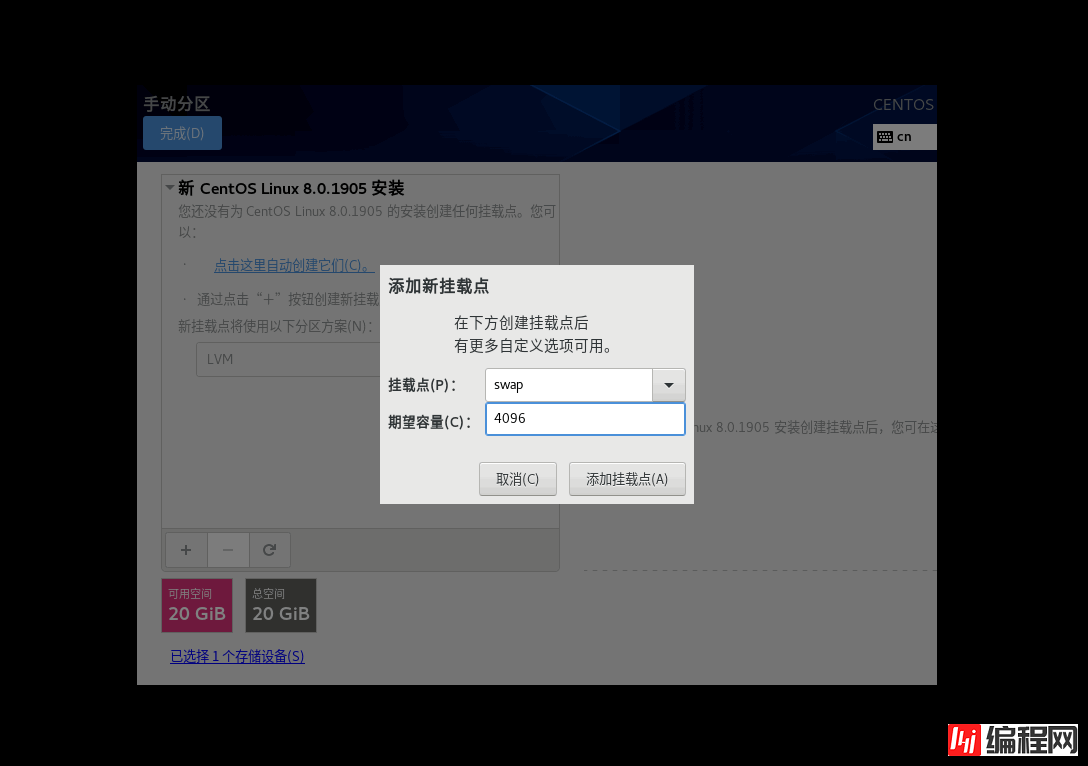The height and width of the screenshot is (766, 1088).
Task: Click the circular reload storage icon
Action: click(x=269, y=550)
